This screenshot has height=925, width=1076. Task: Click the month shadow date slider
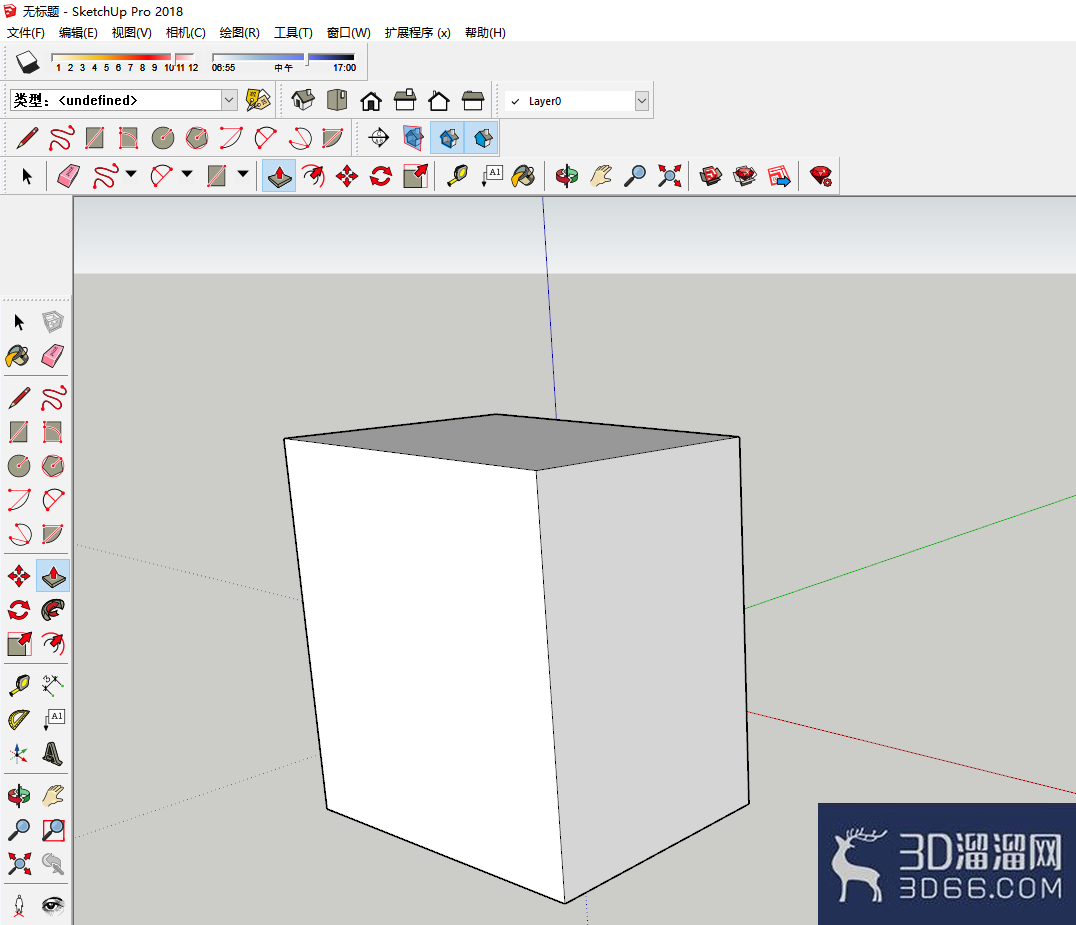[x=124, y=58]
